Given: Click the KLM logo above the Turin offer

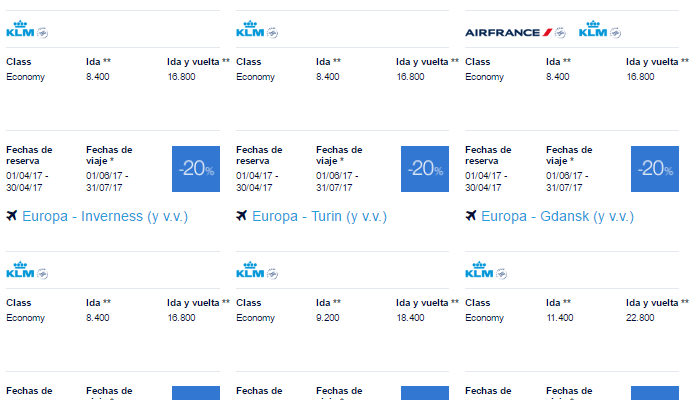Looking at the screenshot, I should [250, 29].
